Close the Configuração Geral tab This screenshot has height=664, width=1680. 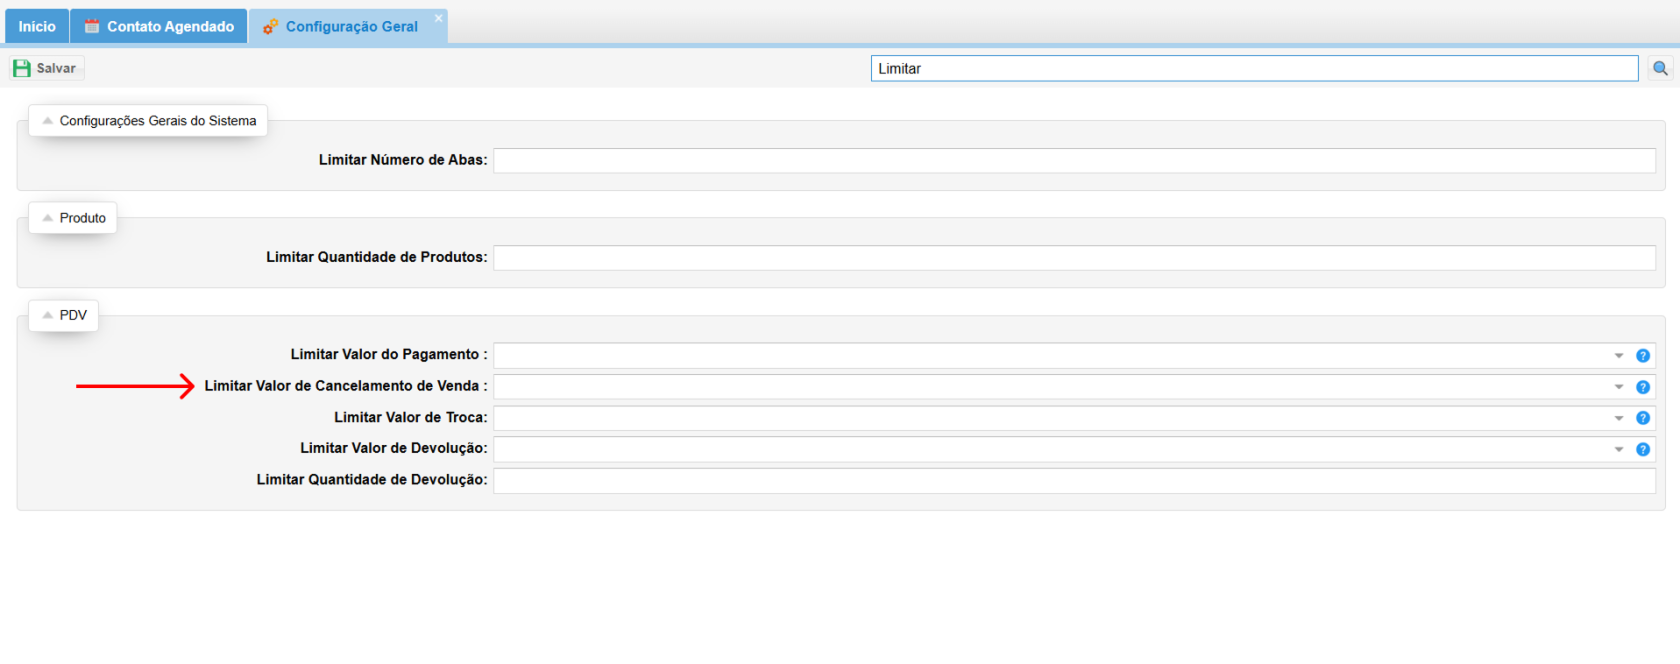(438, 18)
